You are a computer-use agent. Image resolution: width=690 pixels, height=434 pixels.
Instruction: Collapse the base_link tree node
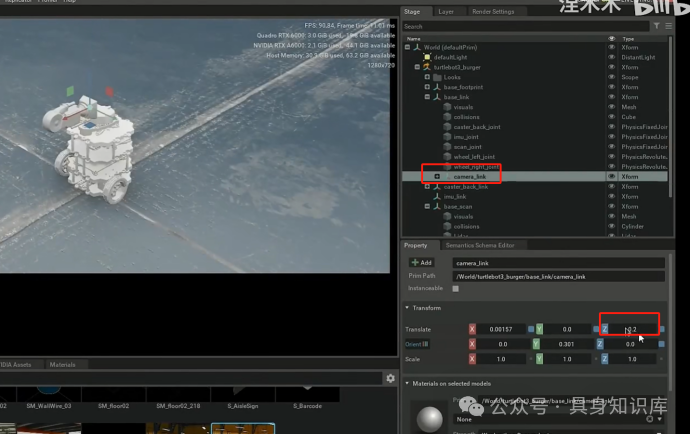pos(427,97)
